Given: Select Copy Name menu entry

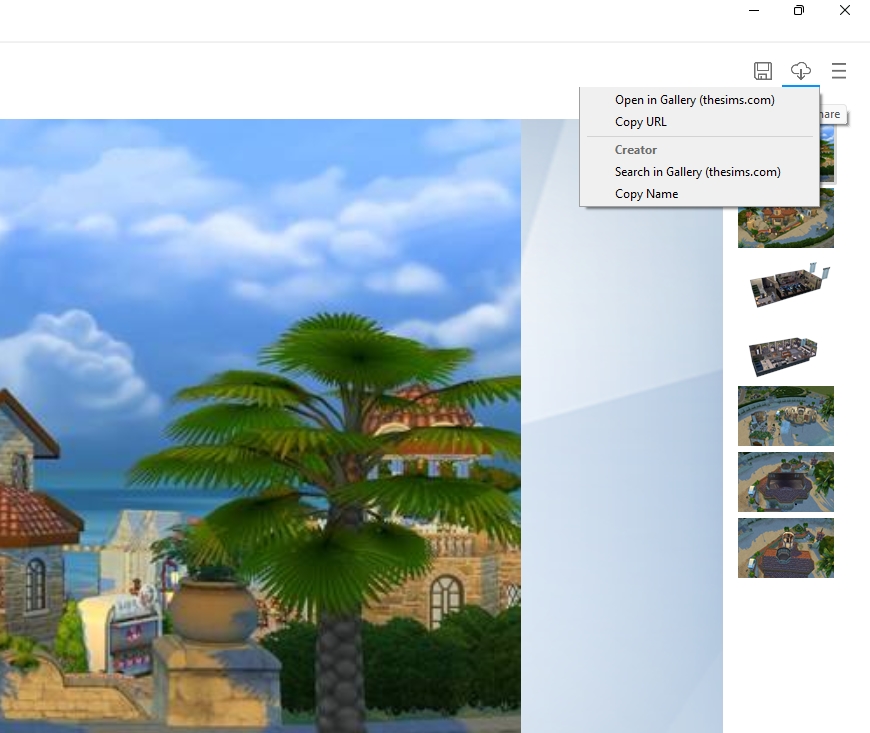Looking at the screenshot, I should point(646,194).
